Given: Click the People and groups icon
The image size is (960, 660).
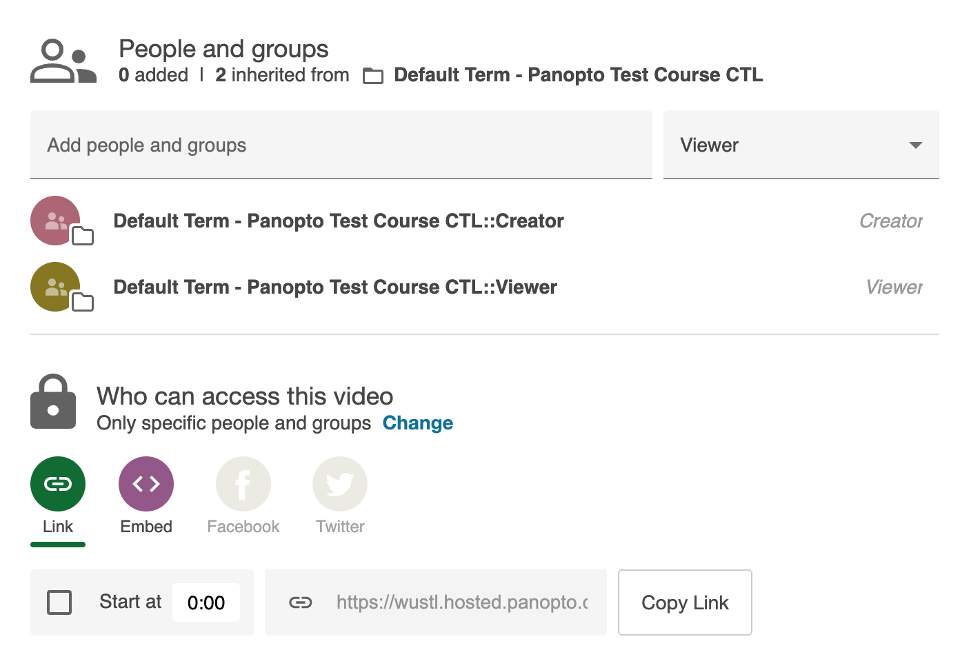Looking at the screenshot, I should click(62, 61).
